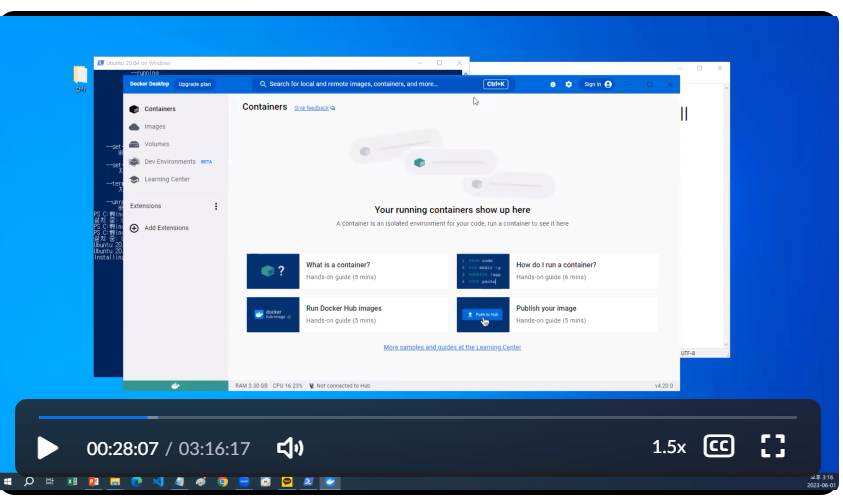Open the Windows Start menu
843x496 pixels.
[x=8, y=483]
